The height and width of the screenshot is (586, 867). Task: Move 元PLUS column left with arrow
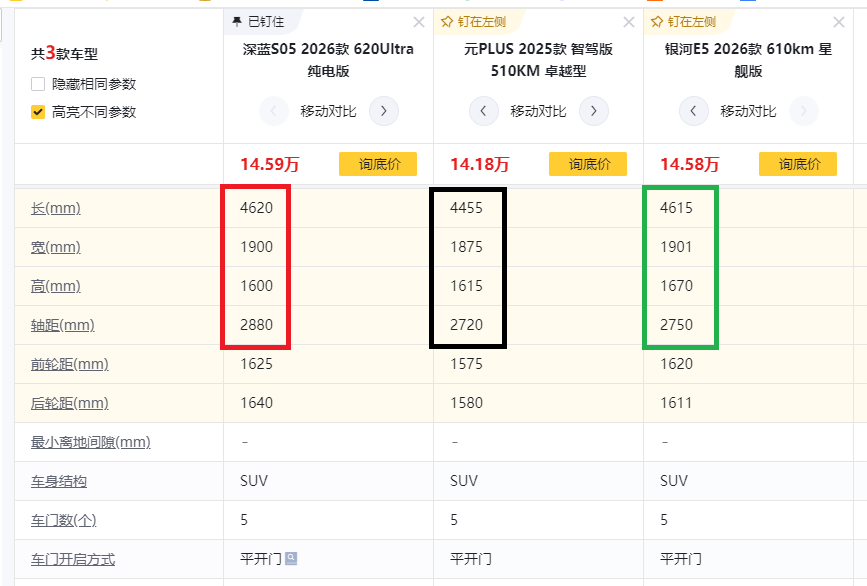pyautogui.click(x=483, y=111)
